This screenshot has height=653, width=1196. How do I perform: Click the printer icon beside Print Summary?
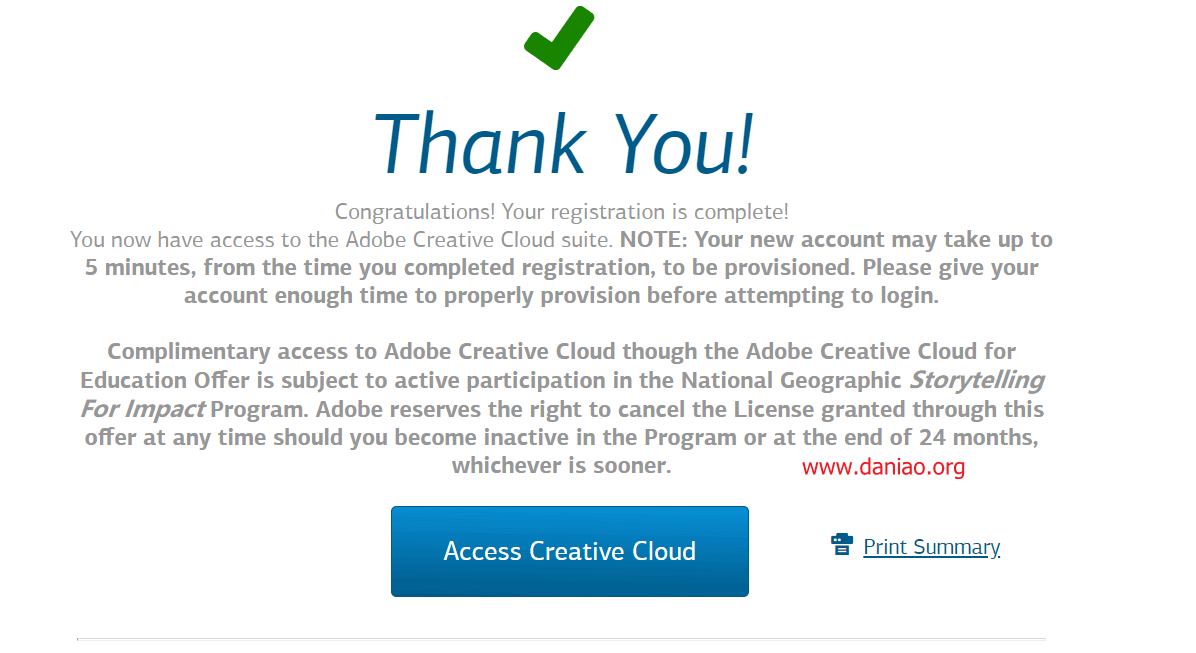coord(841,545)
